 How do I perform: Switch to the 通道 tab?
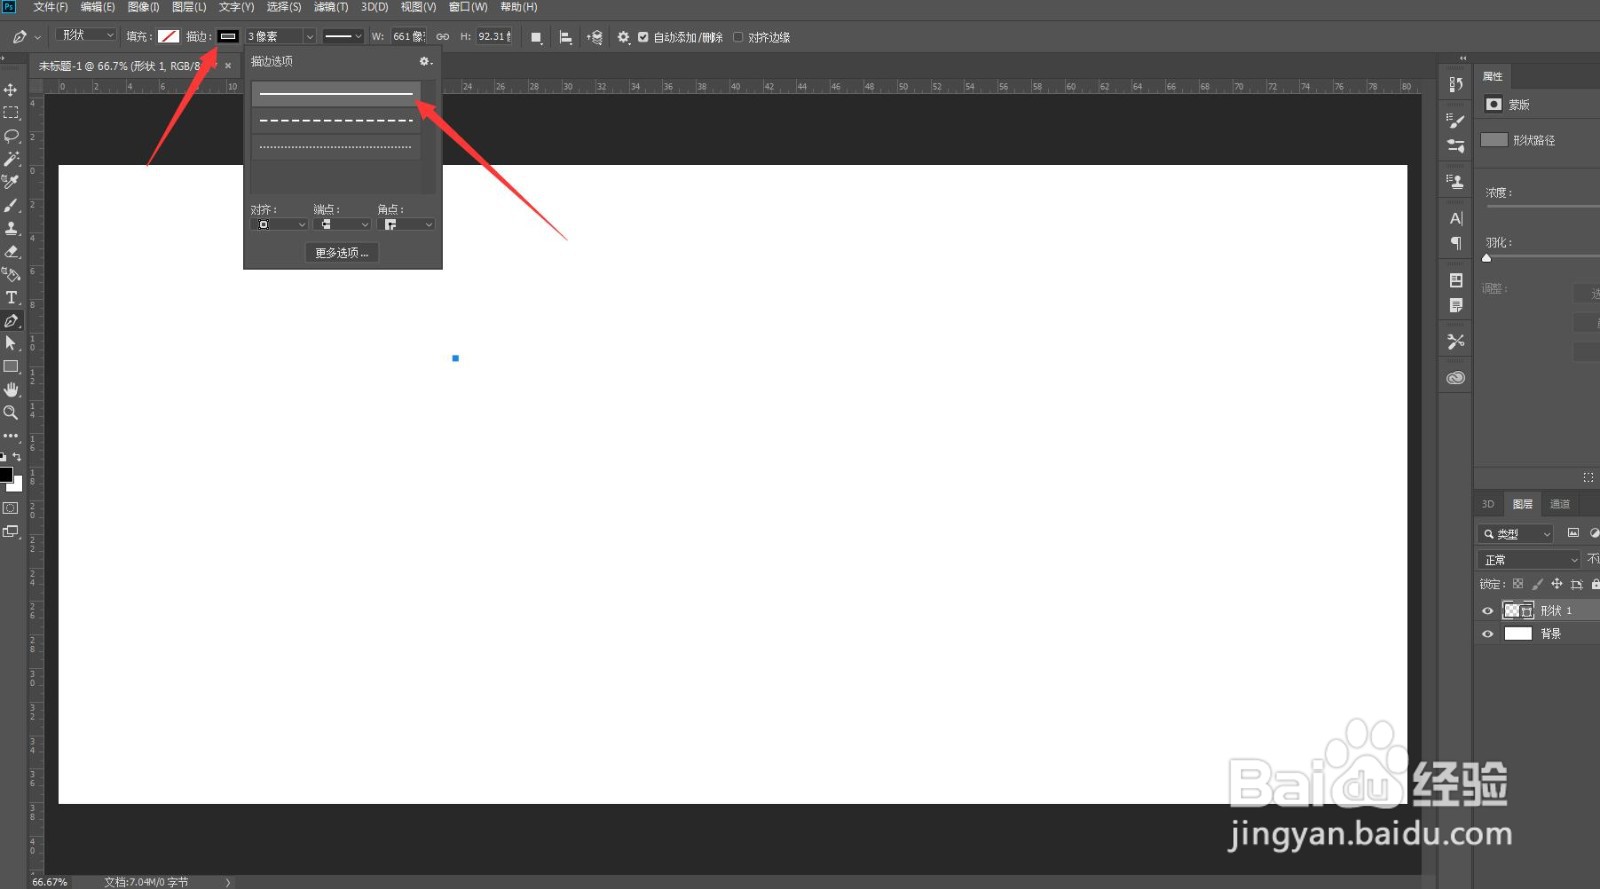click(1559, 504)
